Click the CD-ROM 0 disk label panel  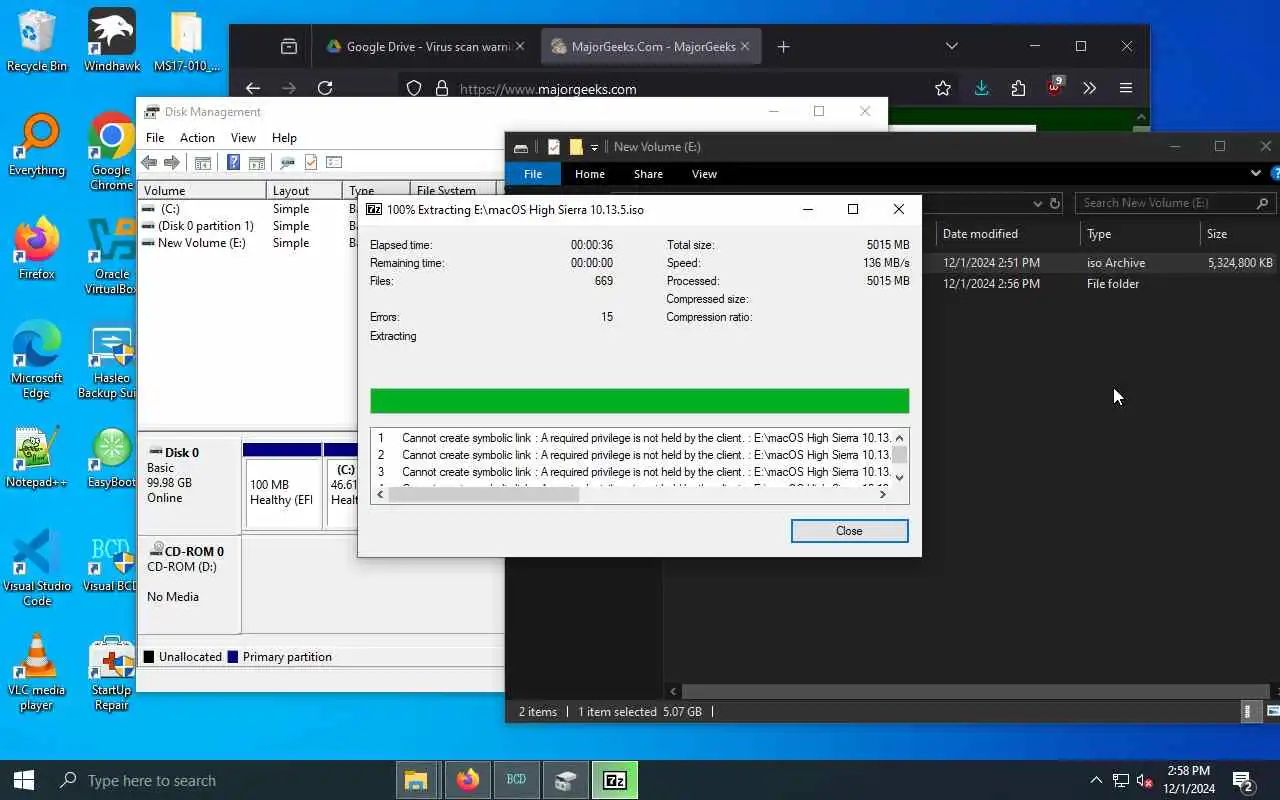[189, 584]
